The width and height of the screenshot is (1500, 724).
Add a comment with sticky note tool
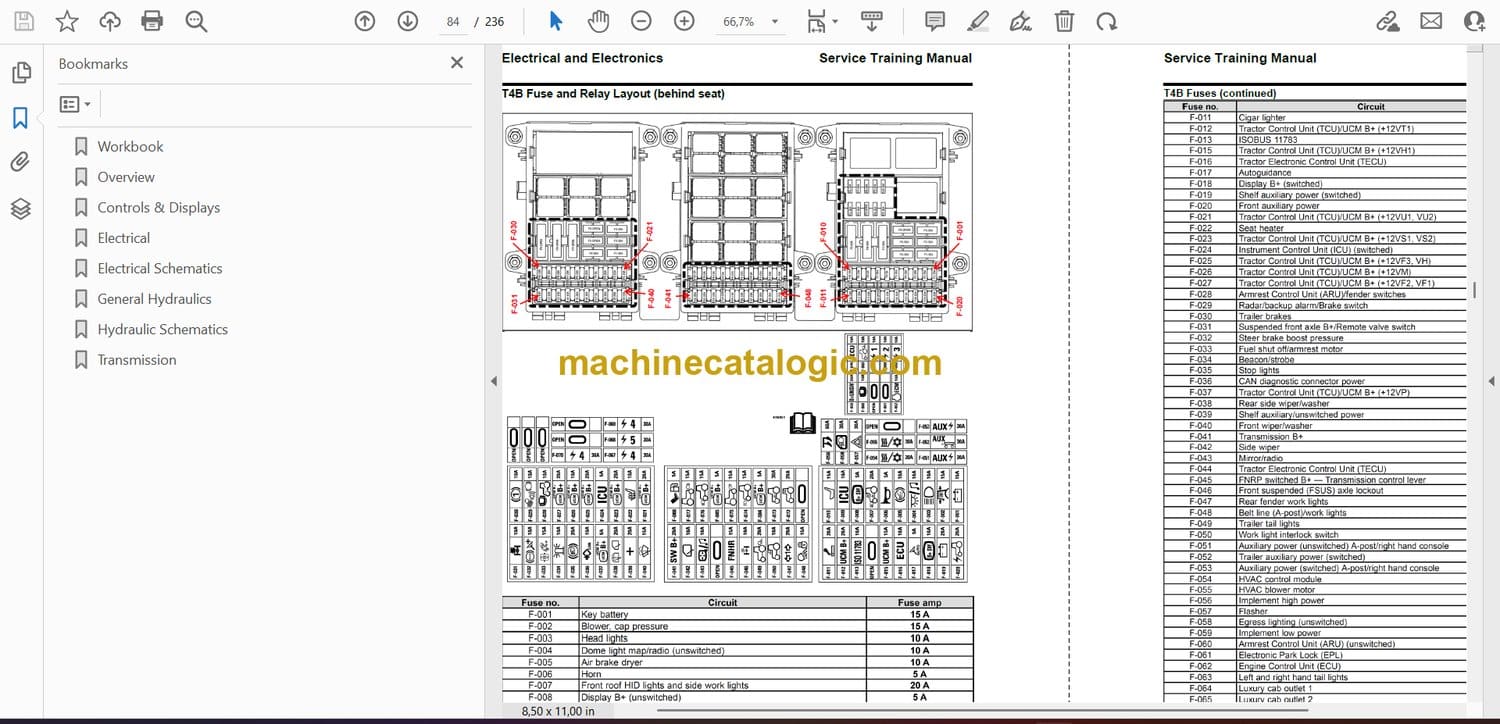pyautogui.click(x=935, y=21)
